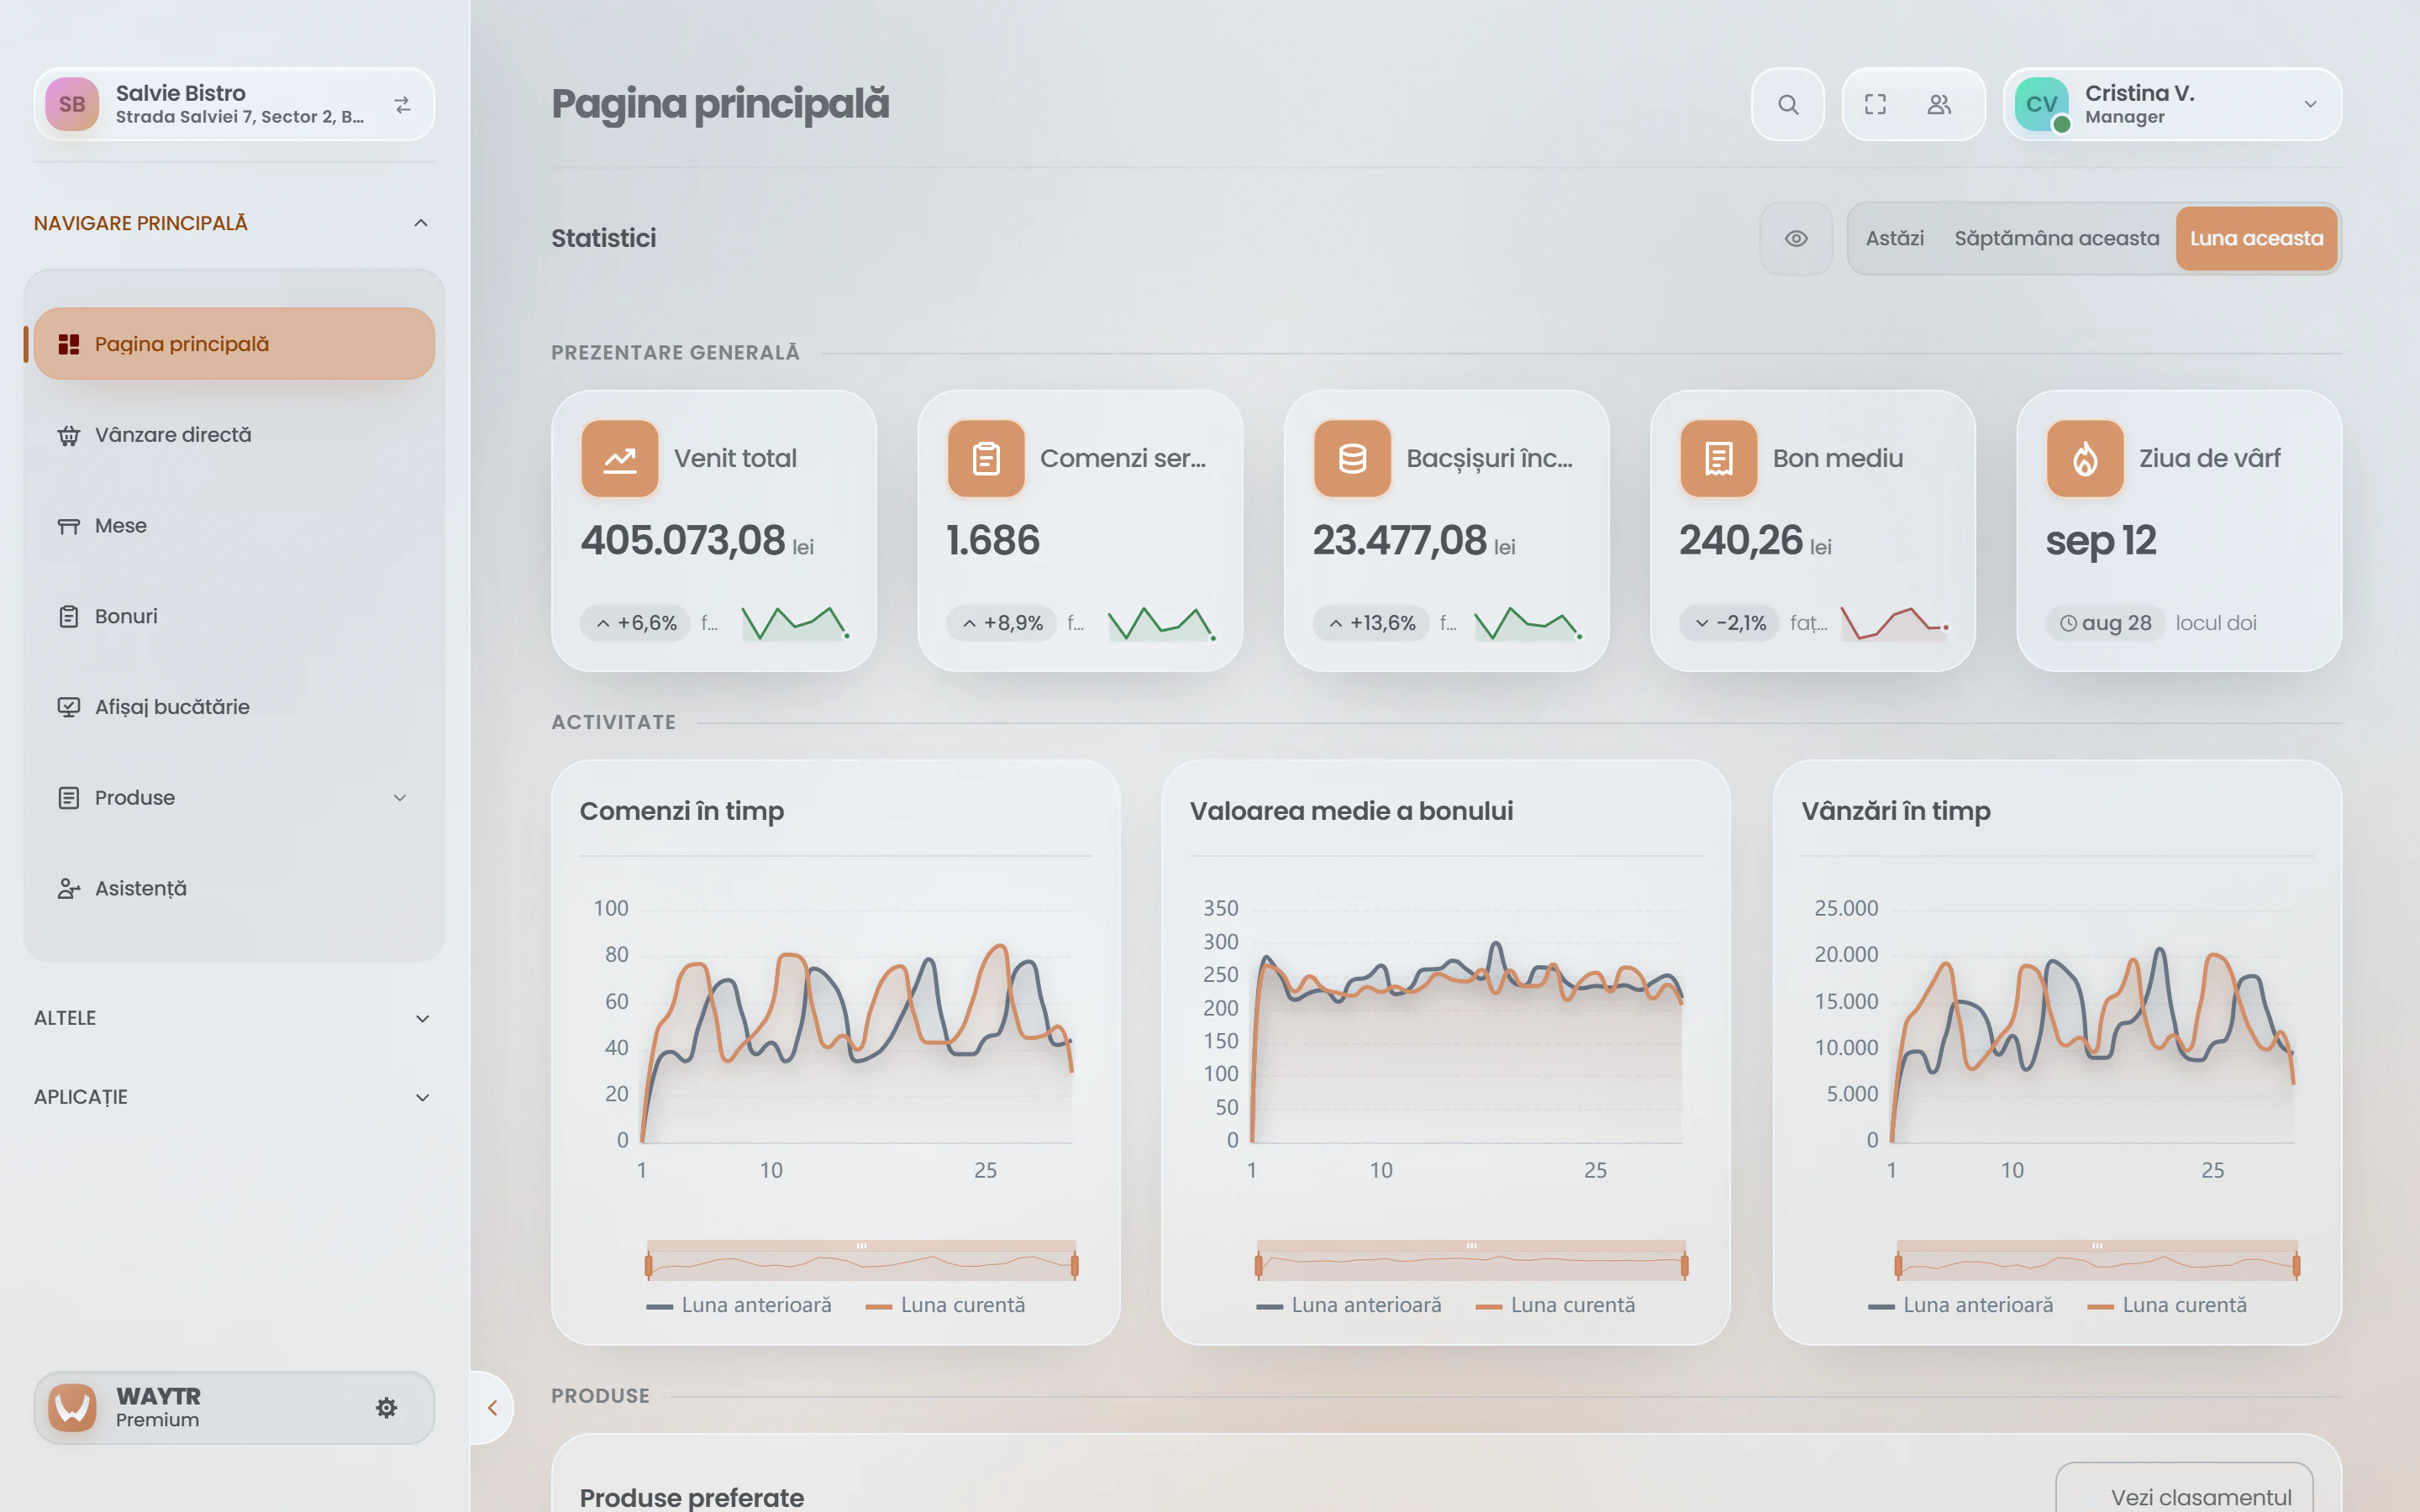The height and width of the screenshot is (1512, 2420).
Task: Click the SB bistro avatar
Action: click(72, 104)
